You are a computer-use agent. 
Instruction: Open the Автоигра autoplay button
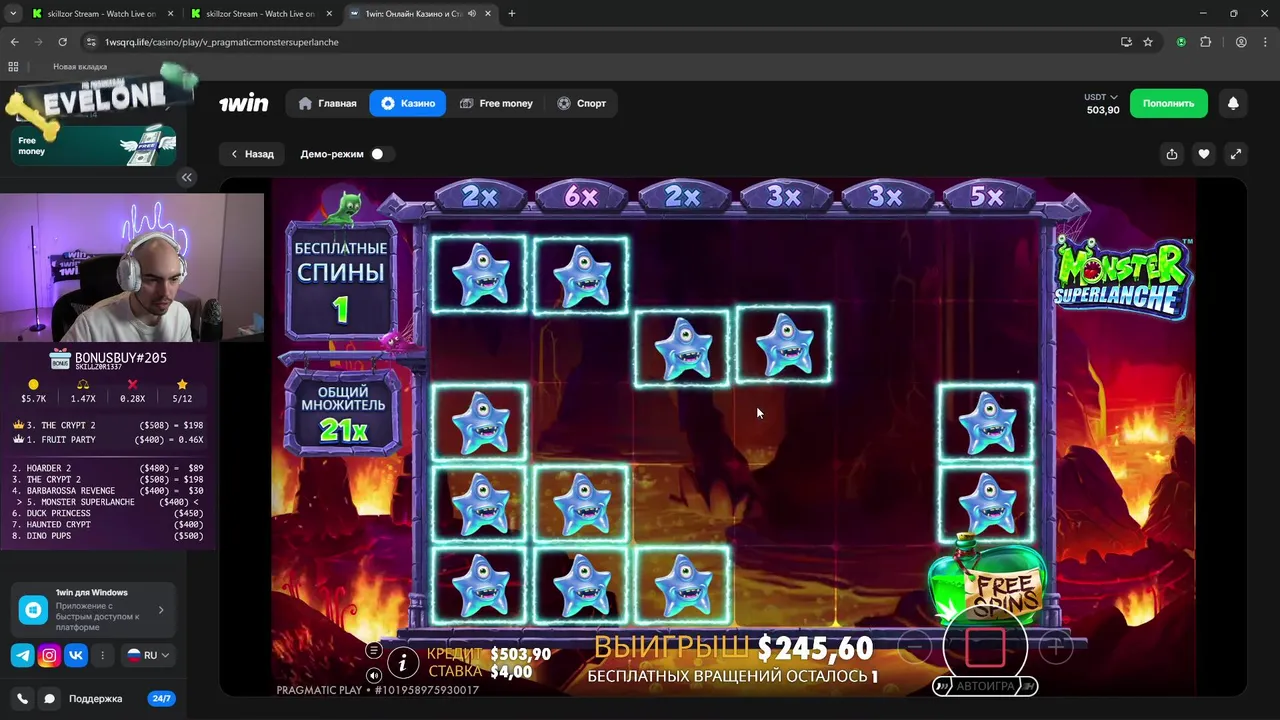click(x=985, y=686)
